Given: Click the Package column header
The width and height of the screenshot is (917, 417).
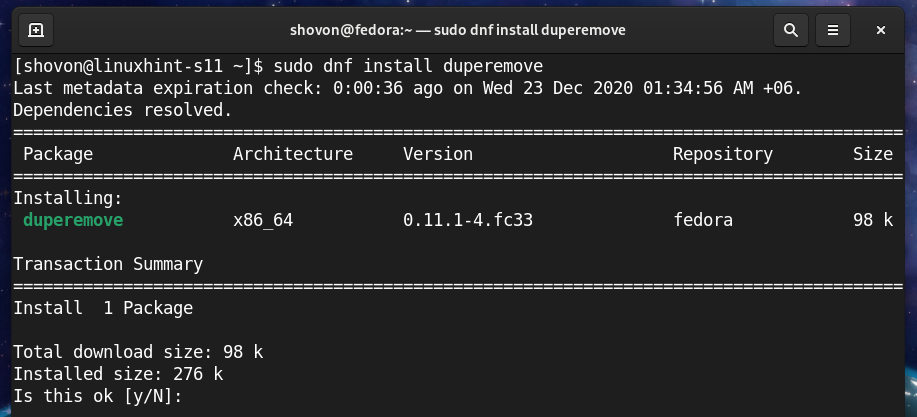Looking at the screenshot, I should click(x=58, y=154).
